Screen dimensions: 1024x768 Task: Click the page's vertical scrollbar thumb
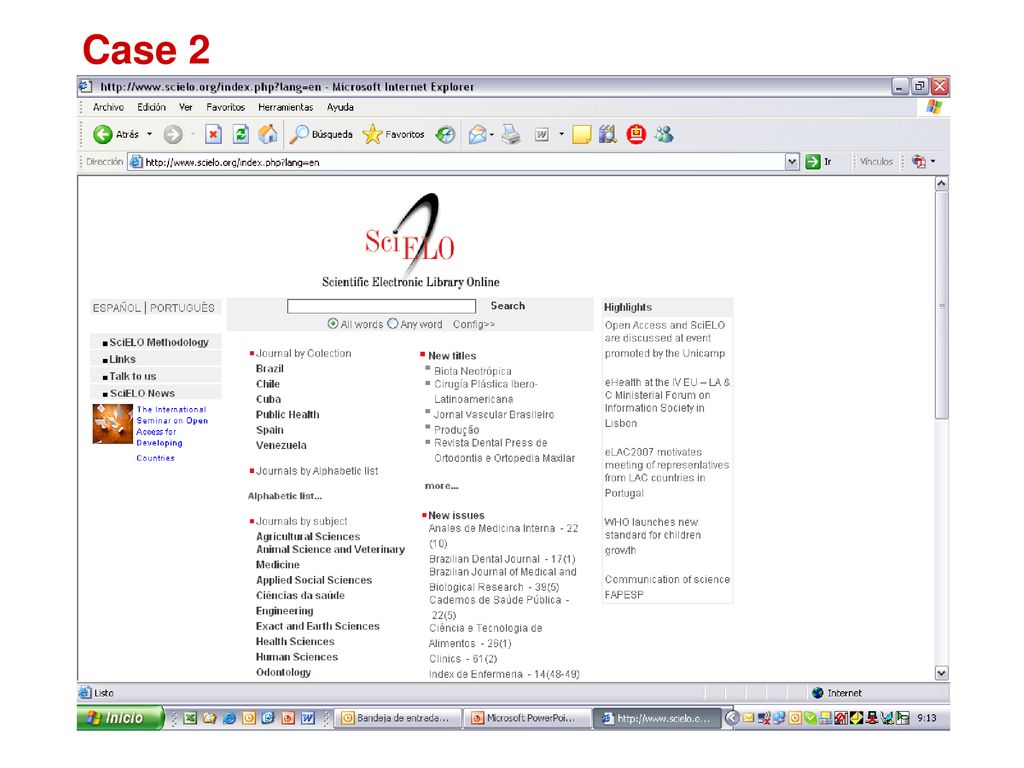click(x=941, y=305)
